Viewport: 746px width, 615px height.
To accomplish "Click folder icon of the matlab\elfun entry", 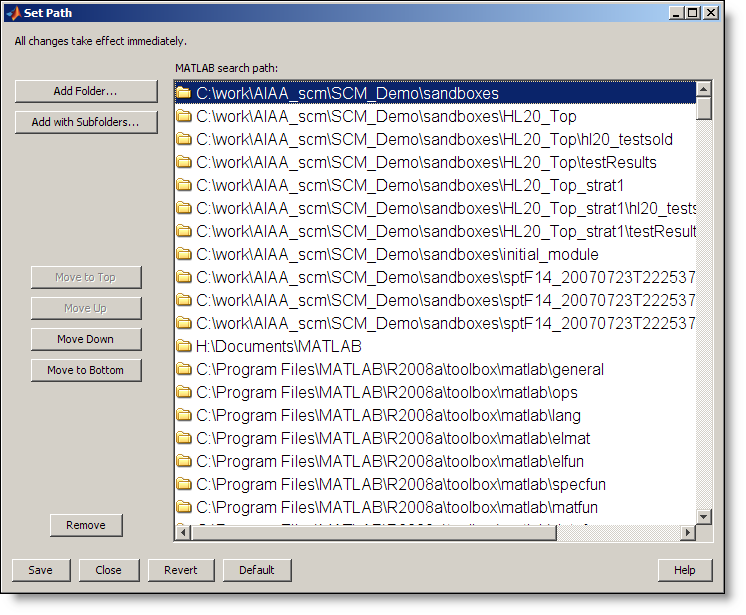I will click(184, 461).
